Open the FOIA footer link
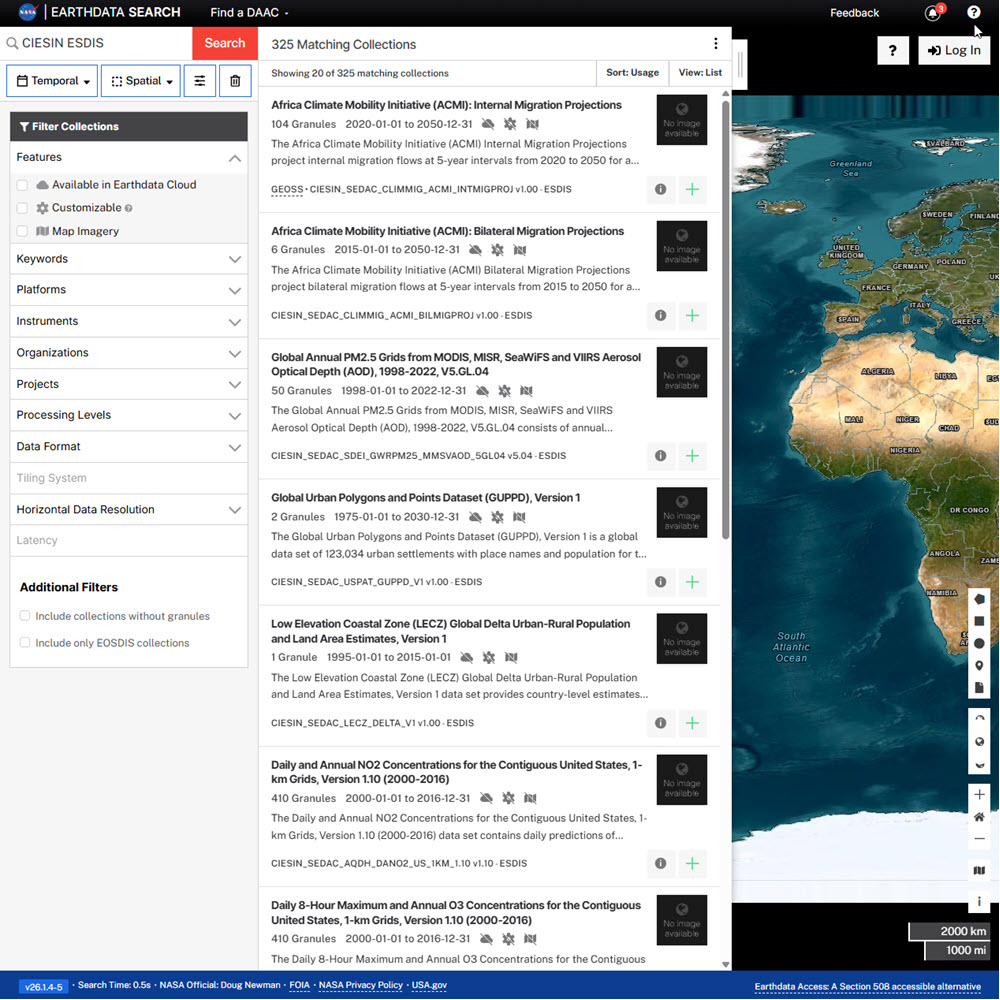The height and width of the screenshot is (1000, 1000). point(300,985)
